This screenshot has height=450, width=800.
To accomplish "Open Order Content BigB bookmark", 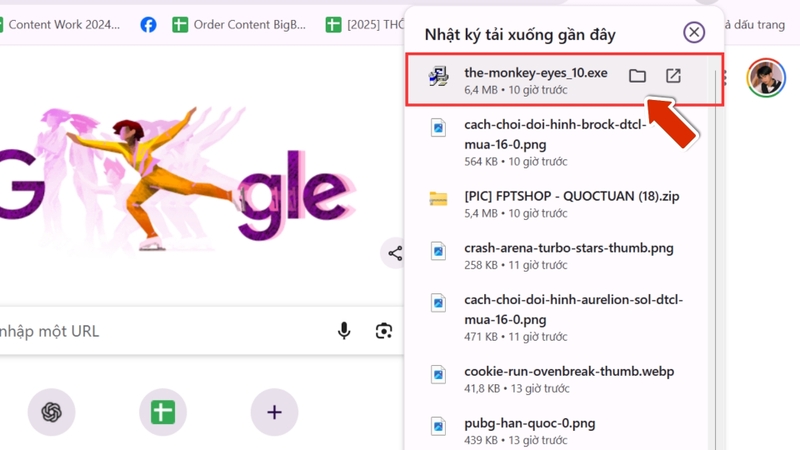I will (239, 24).
